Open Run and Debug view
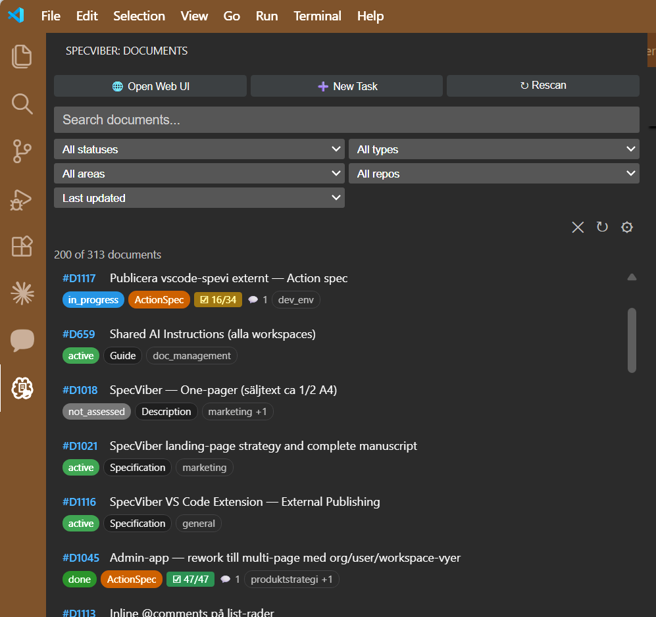Screen dimensions: 656x617 coord(21,200)
